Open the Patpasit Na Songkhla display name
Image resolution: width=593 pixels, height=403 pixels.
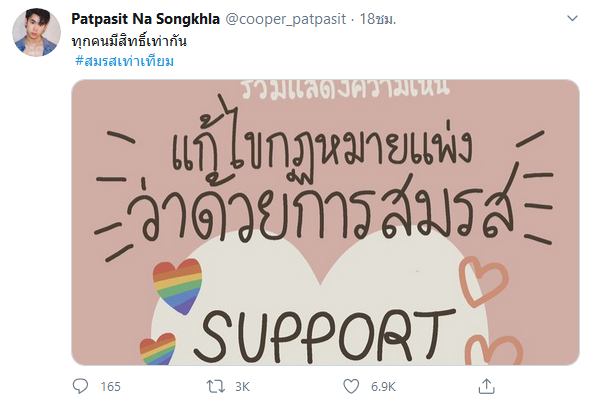[146, 19]
